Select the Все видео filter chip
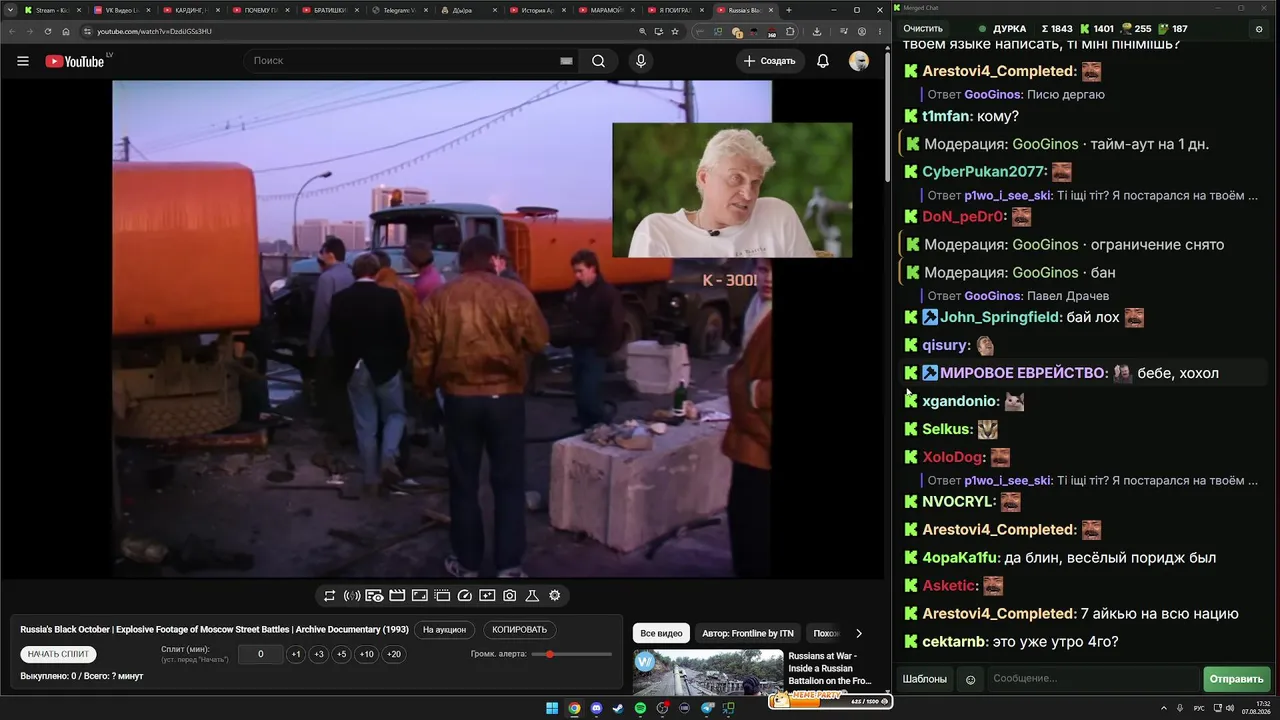 [x=661, y=633]
